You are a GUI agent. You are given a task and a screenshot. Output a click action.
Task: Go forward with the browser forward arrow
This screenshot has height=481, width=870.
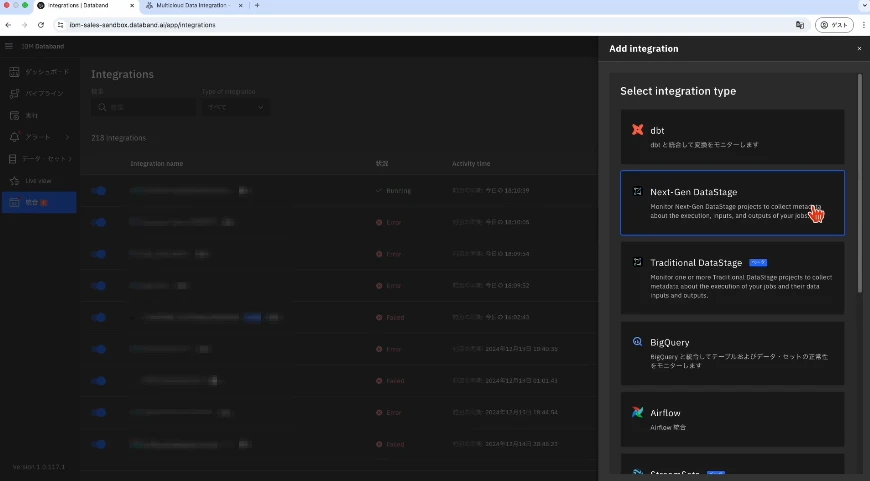pos(24,25)
